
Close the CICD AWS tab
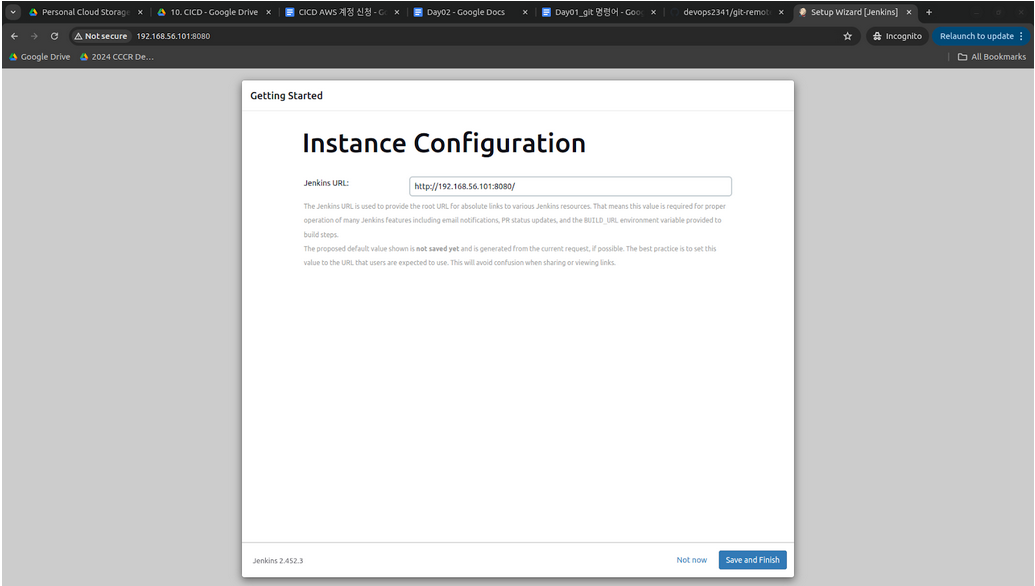(397, 12)
